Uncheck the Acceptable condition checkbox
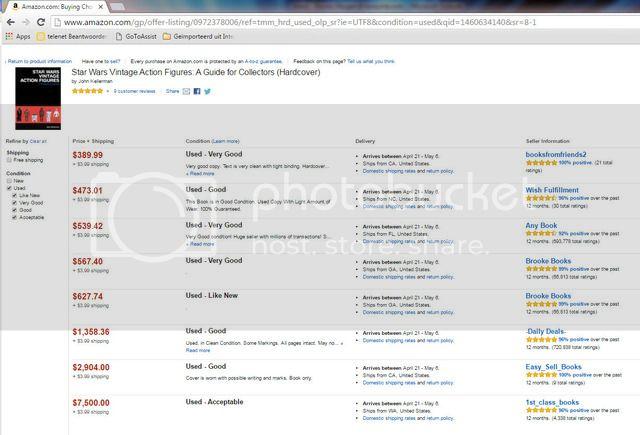Screen dimensions: 640x435 coord(14,218)
